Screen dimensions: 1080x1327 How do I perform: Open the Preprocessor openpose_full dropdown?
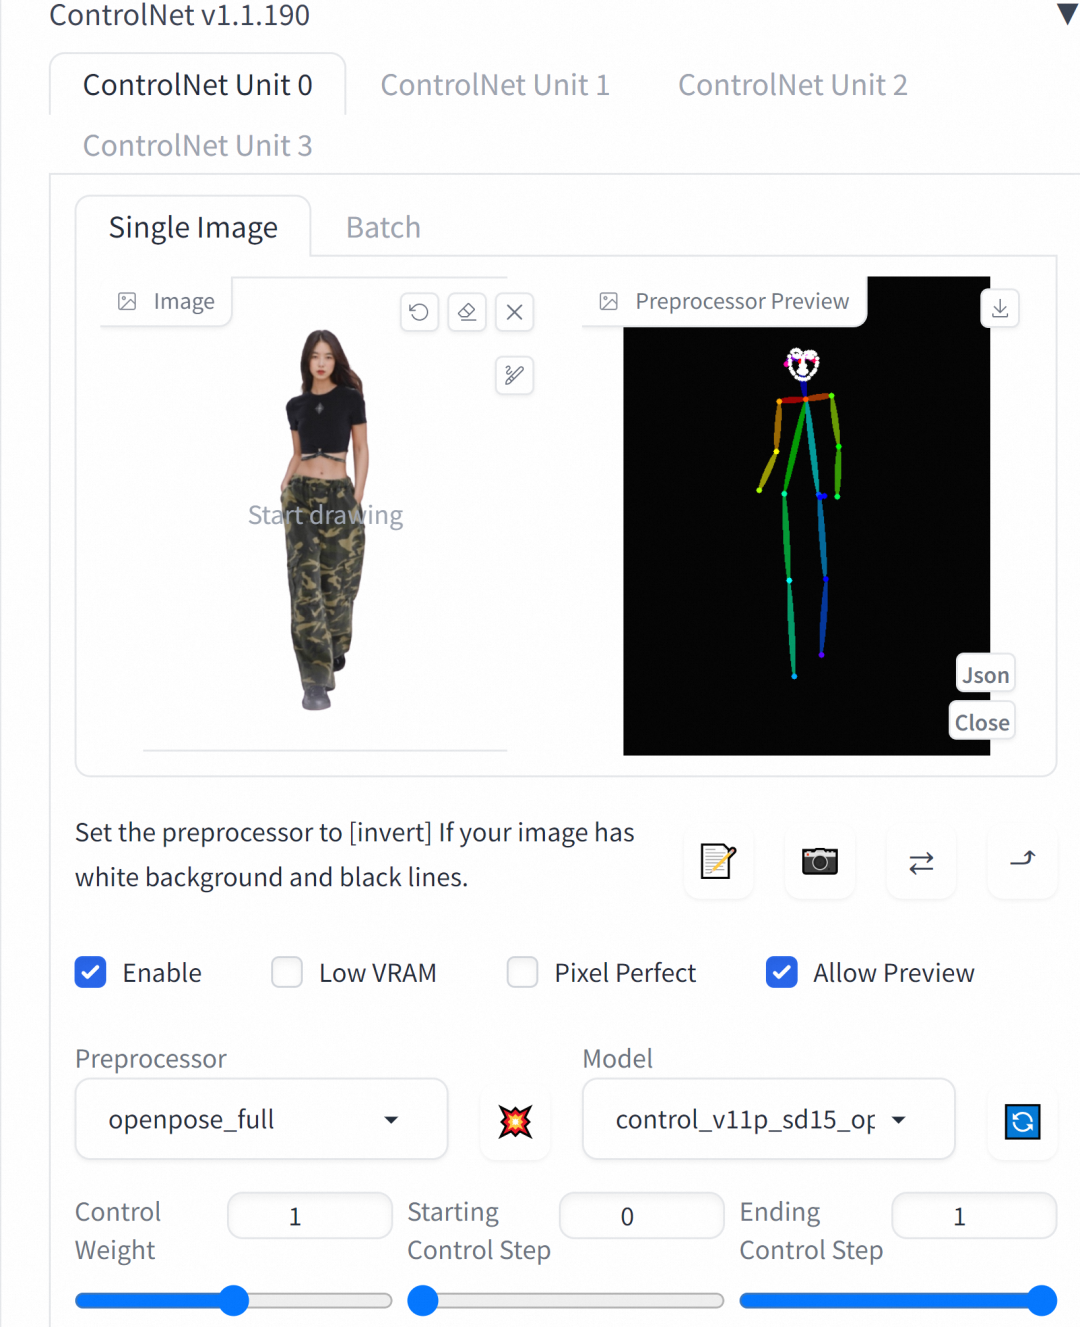pos(261,1119)
